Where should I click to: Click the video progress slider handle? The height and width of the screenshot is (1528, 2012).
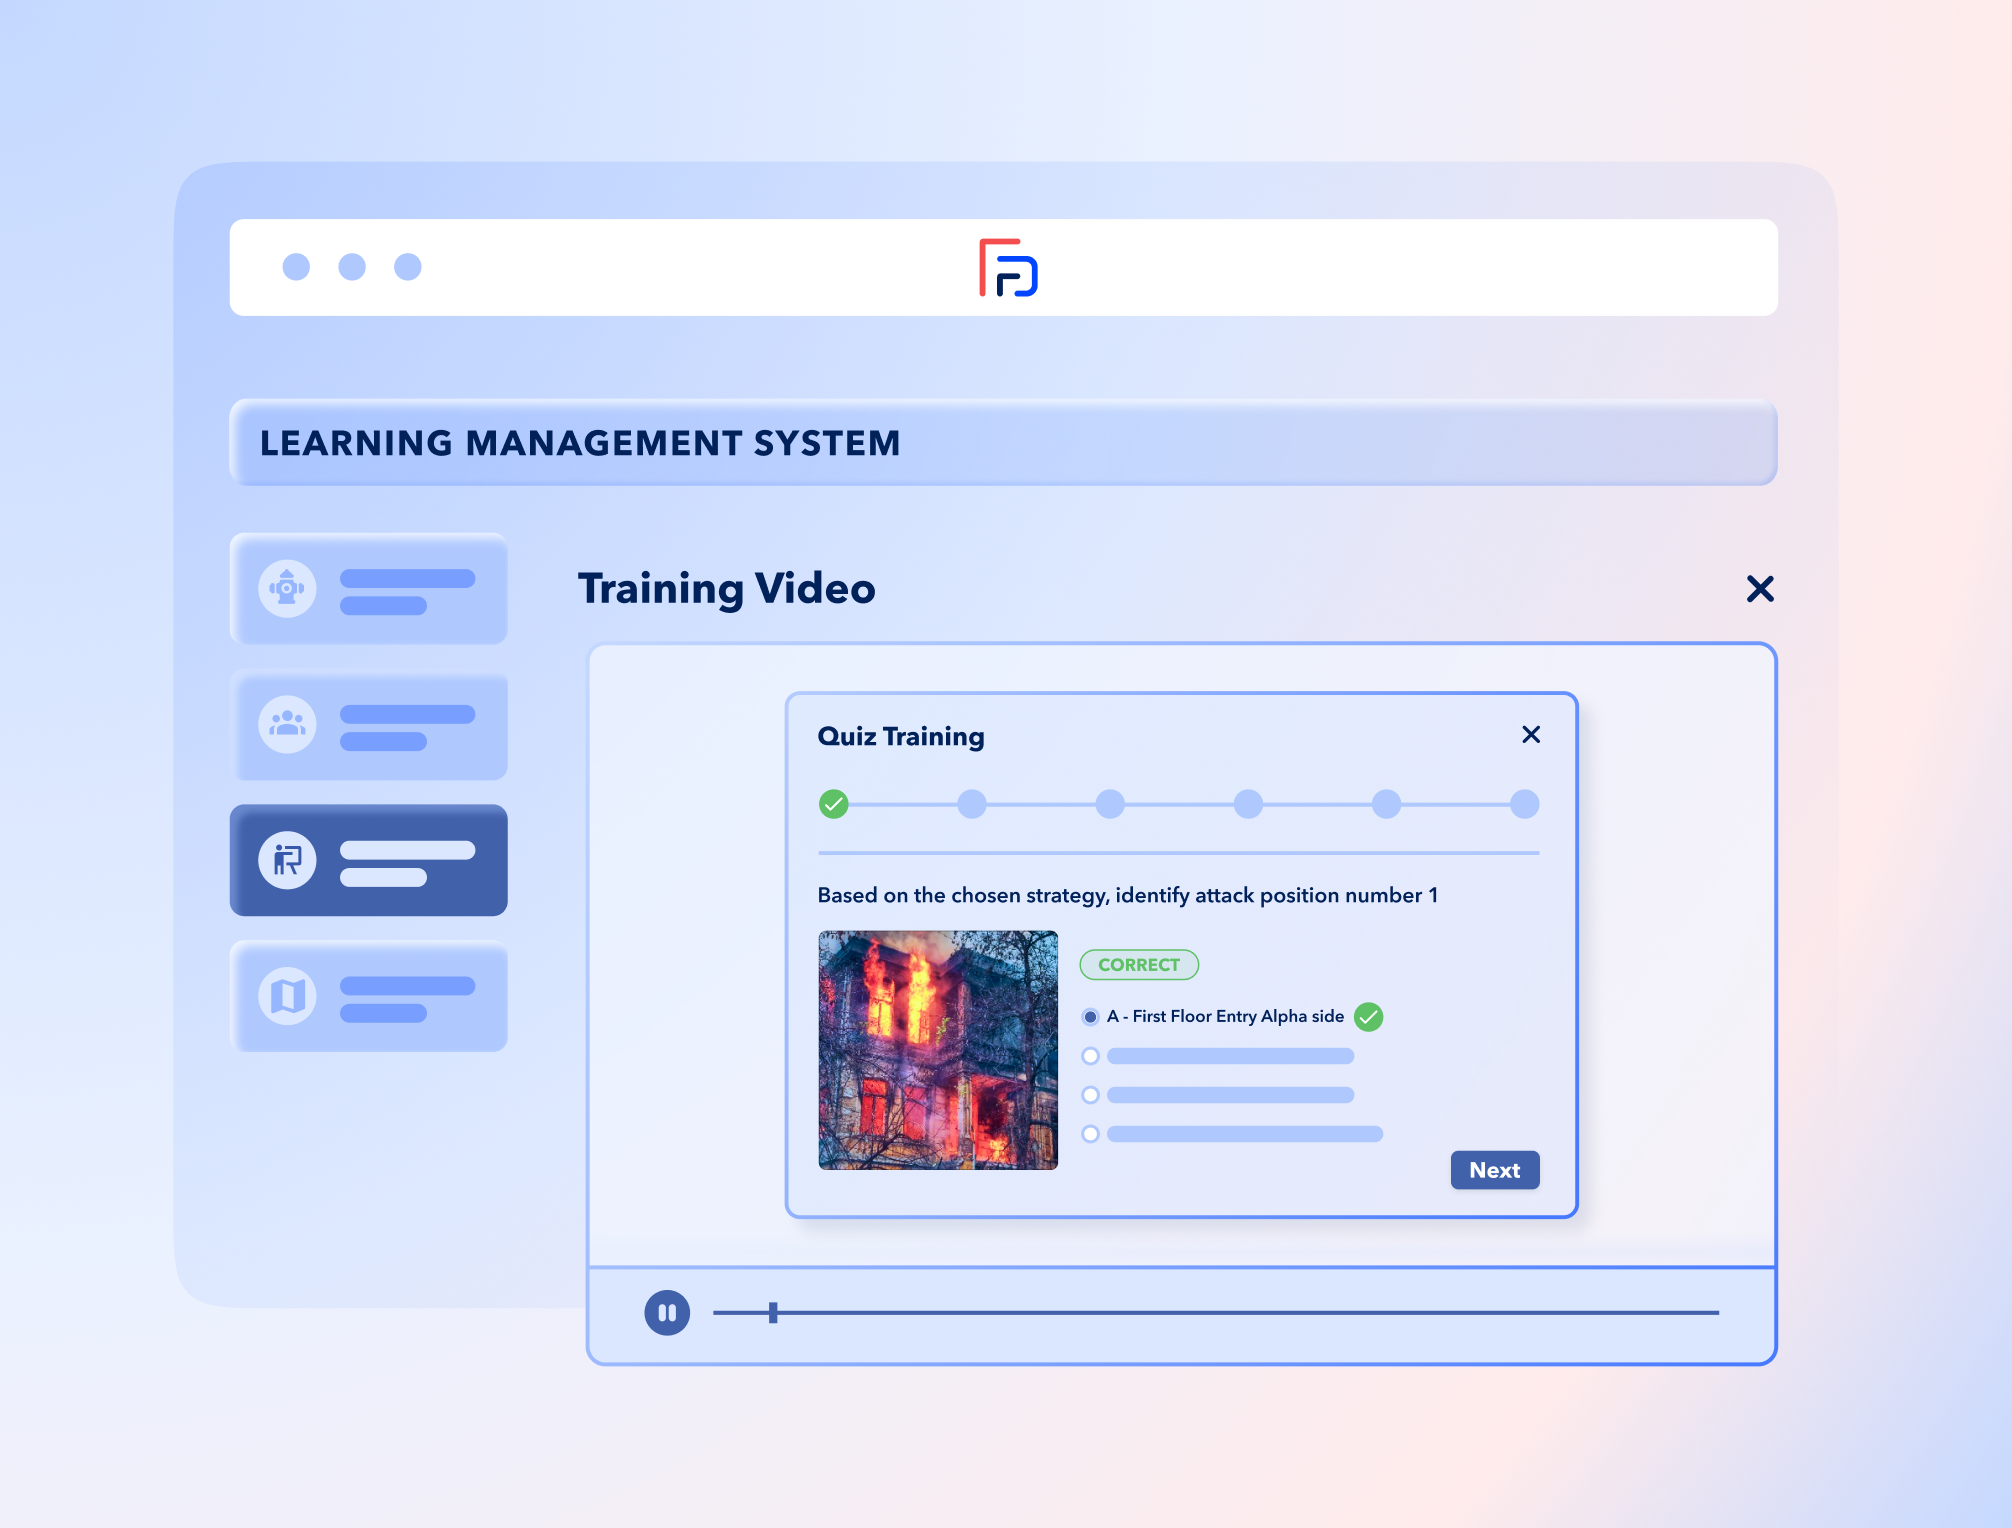pos(773,1312)
